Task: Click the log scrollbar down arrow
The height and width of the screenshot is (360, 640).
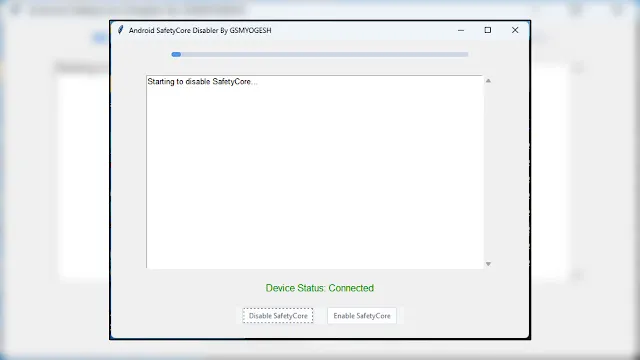Action: [x=488, y=264]
